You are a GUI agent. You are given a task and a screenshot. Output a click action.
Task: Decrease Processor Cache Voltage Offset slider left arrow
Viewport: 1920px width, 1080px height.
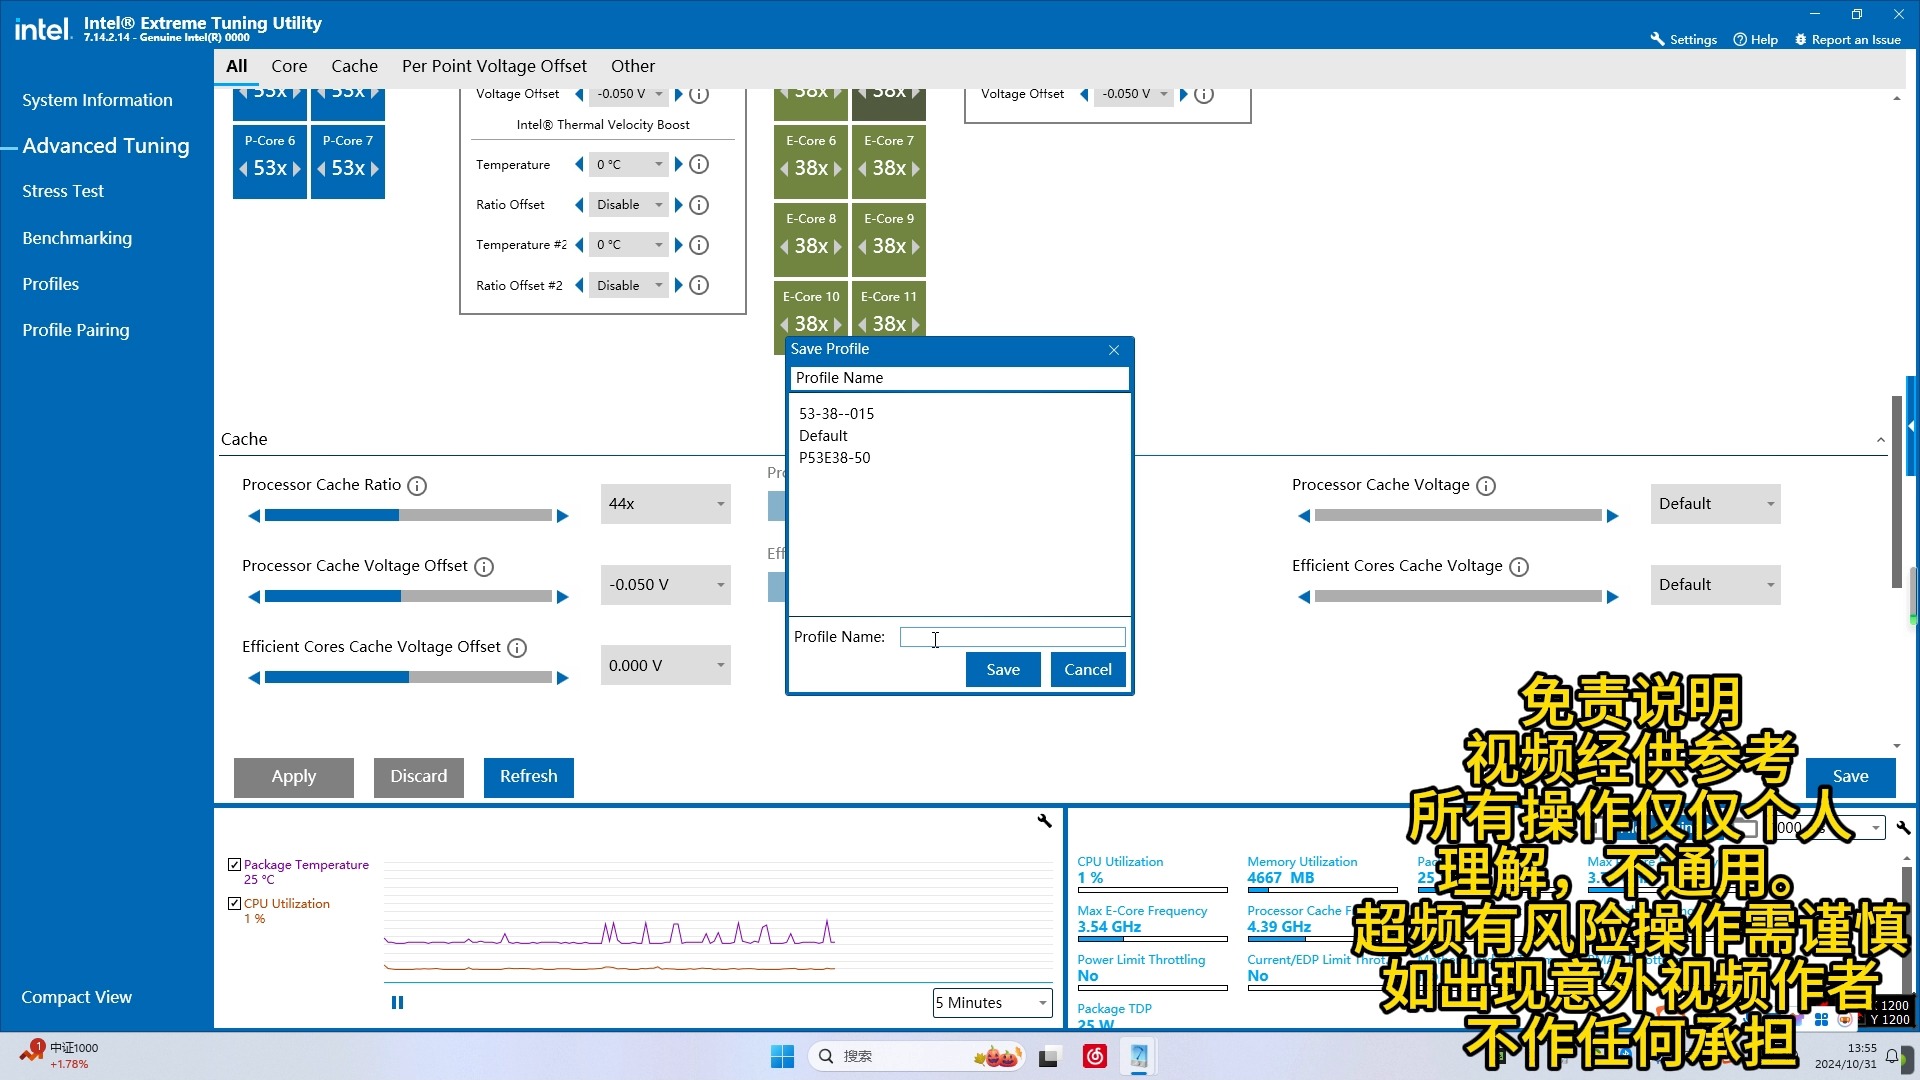(254, 597)
